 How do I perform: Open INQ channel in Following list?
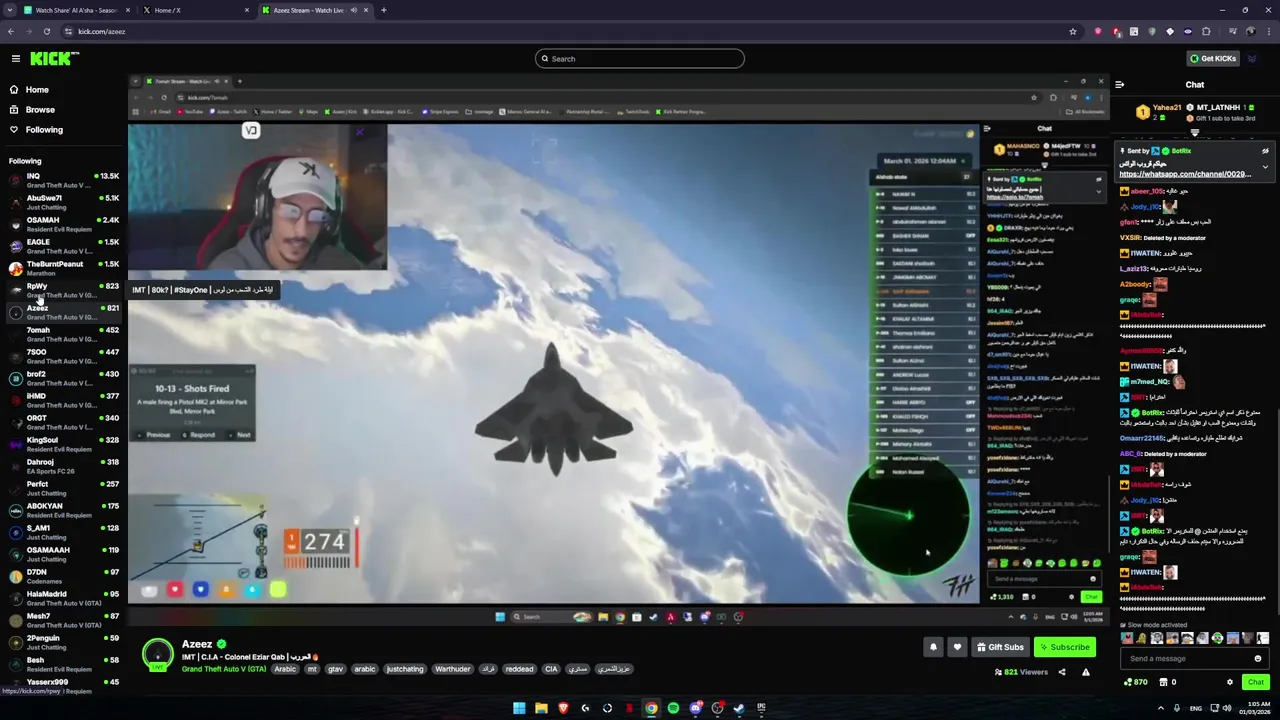(x=64, y=180)
